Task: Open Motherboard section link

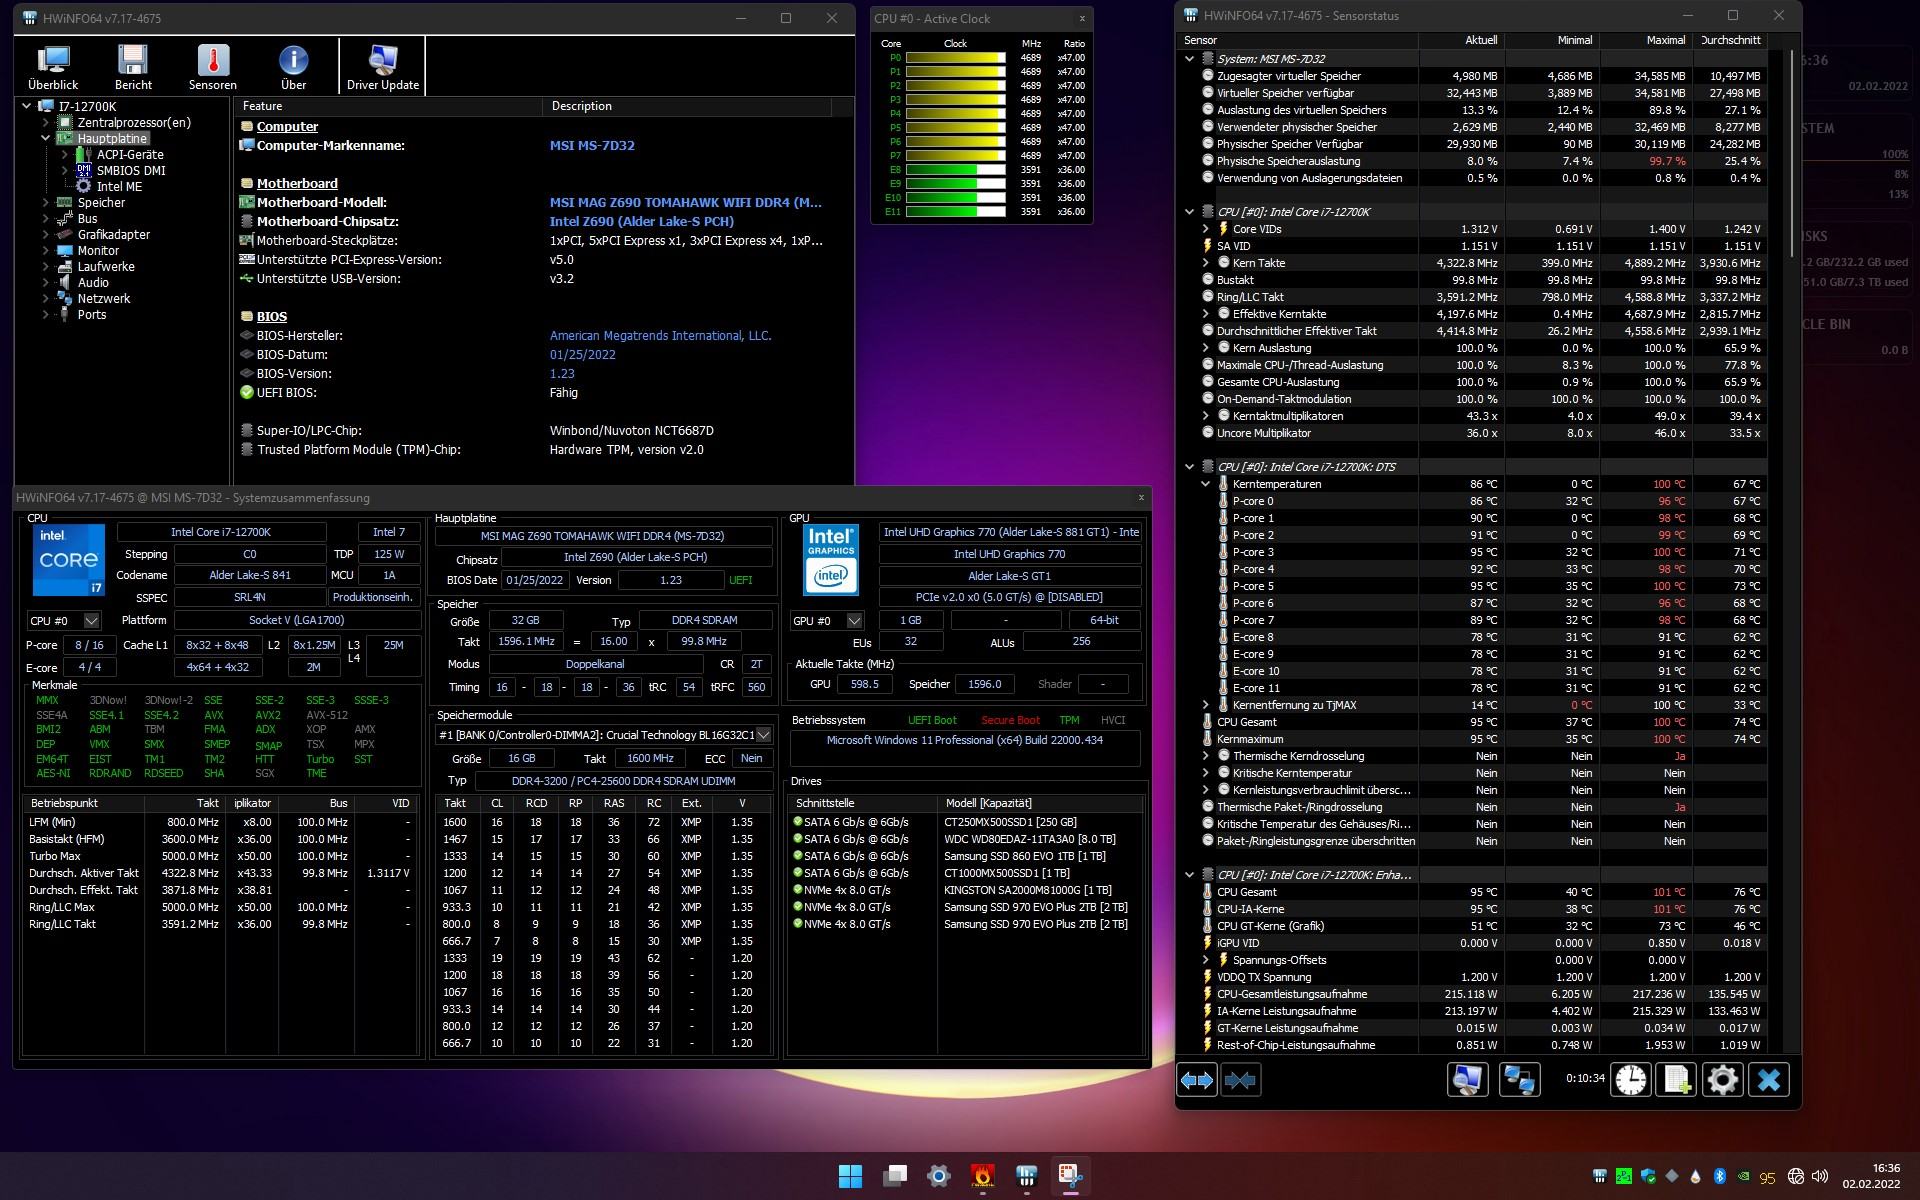Action: (297, 183)
